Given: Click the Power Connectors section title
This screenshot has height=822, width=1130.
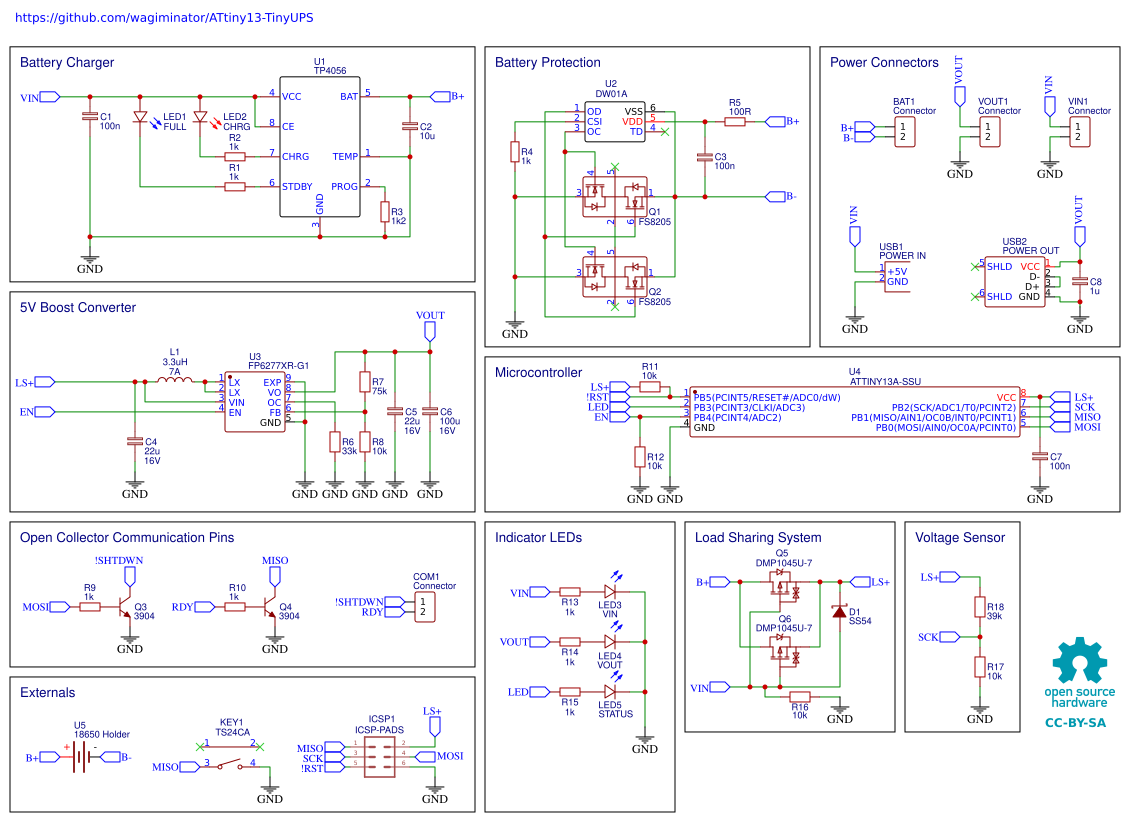Looking at the screenshot, I should (884, 63).
